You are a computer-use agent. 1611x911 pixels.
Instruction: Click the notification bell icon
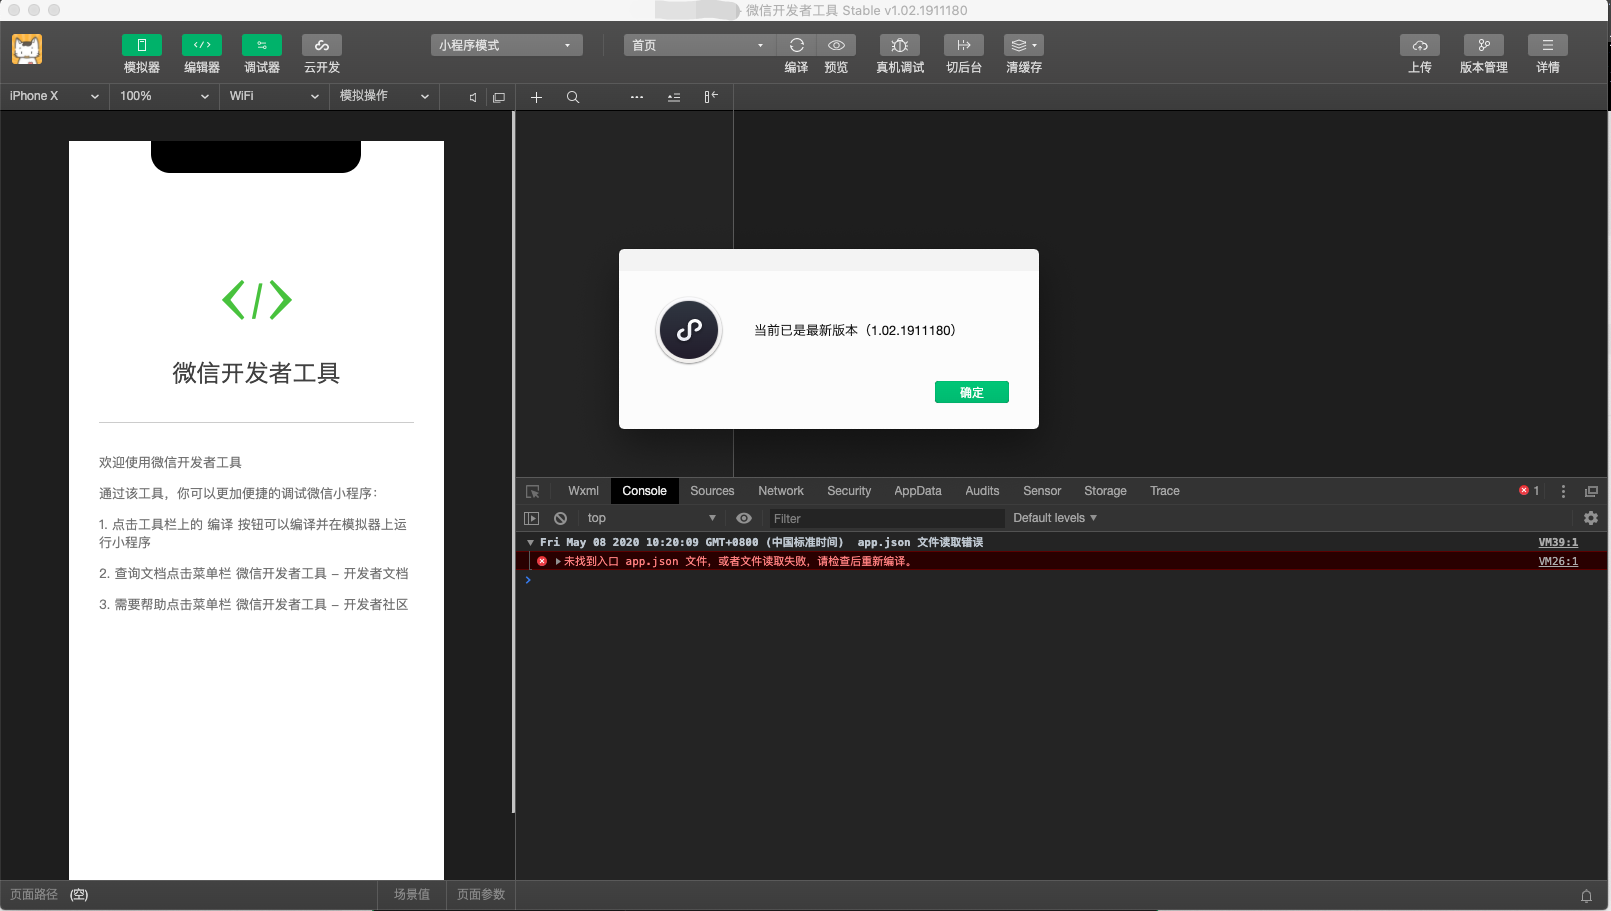[1586, 896]
